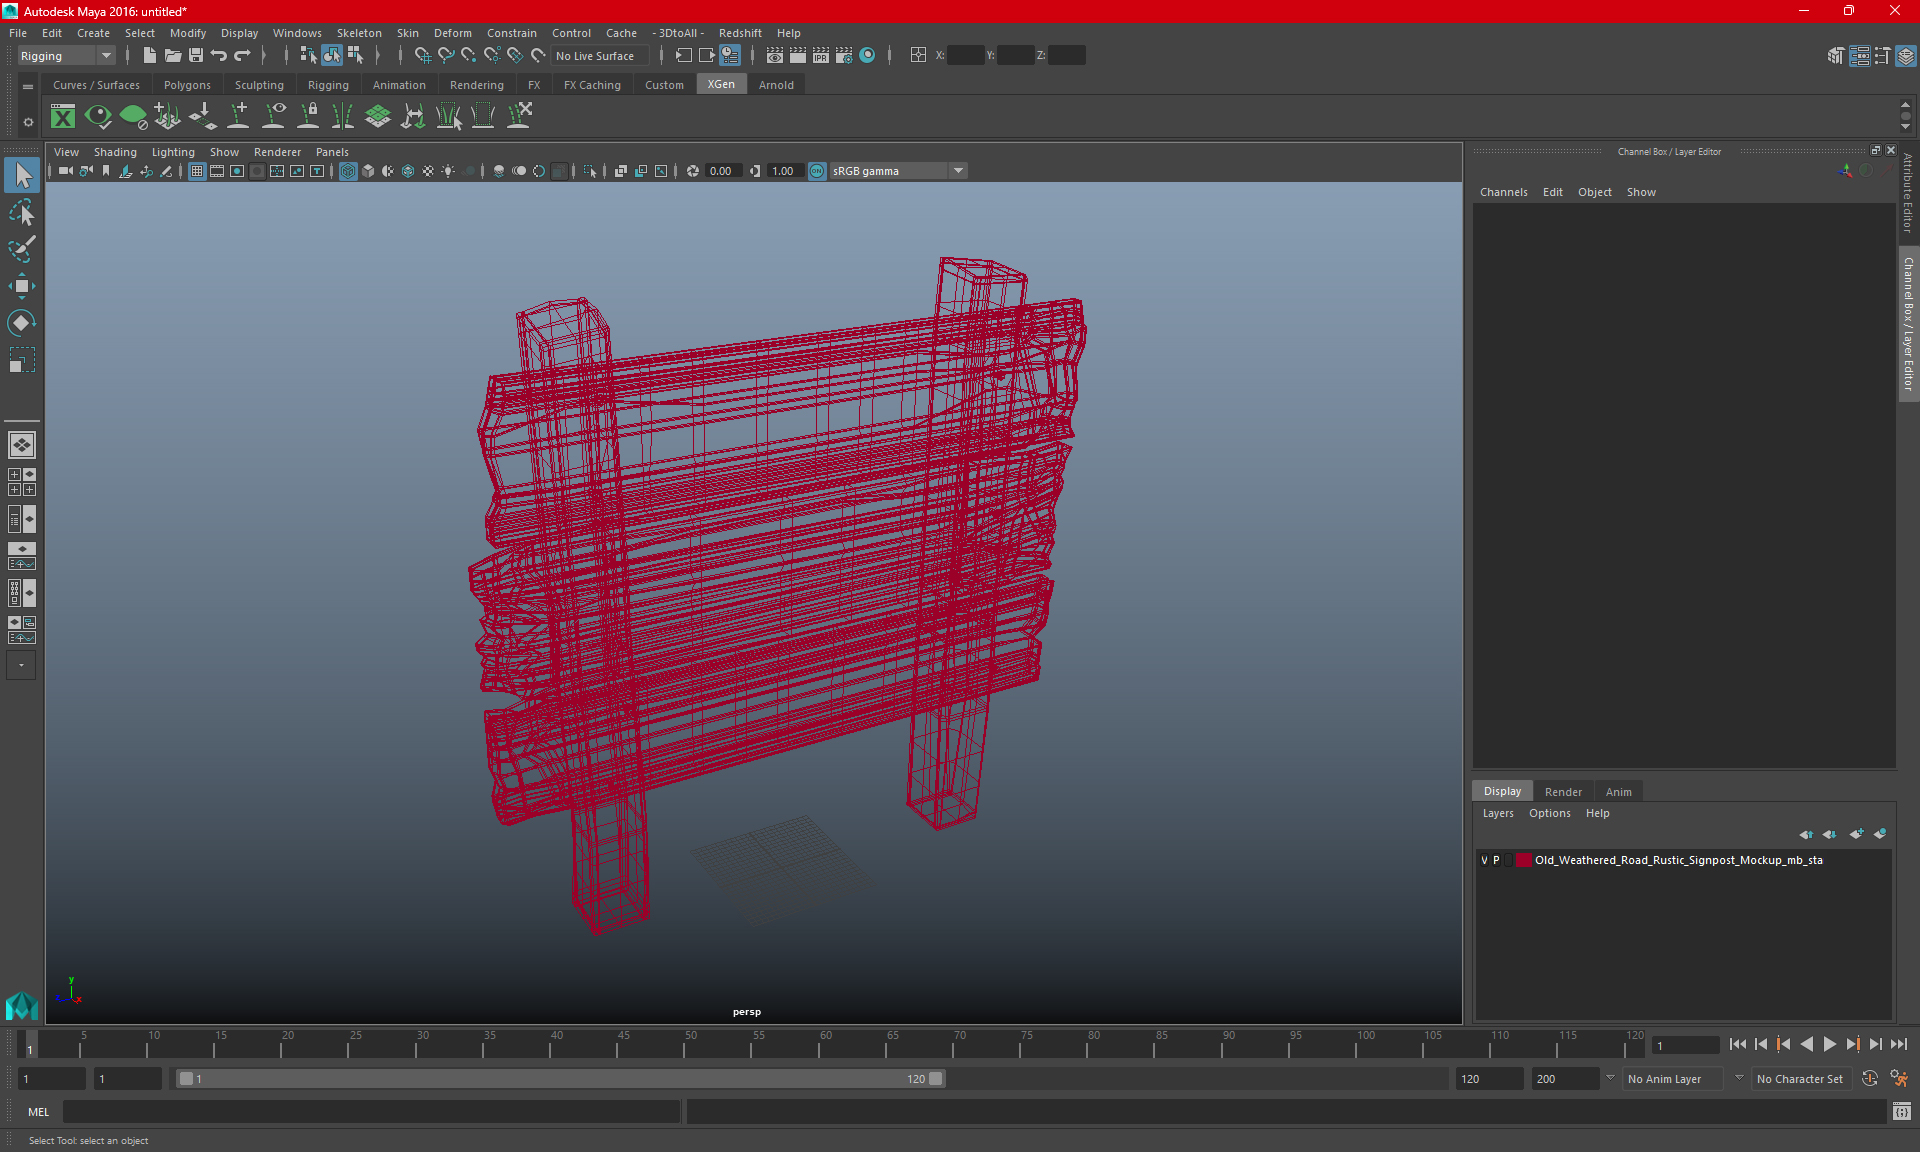
Task: Switch to the Arnold shelf tab
Action: coord(776,85)
